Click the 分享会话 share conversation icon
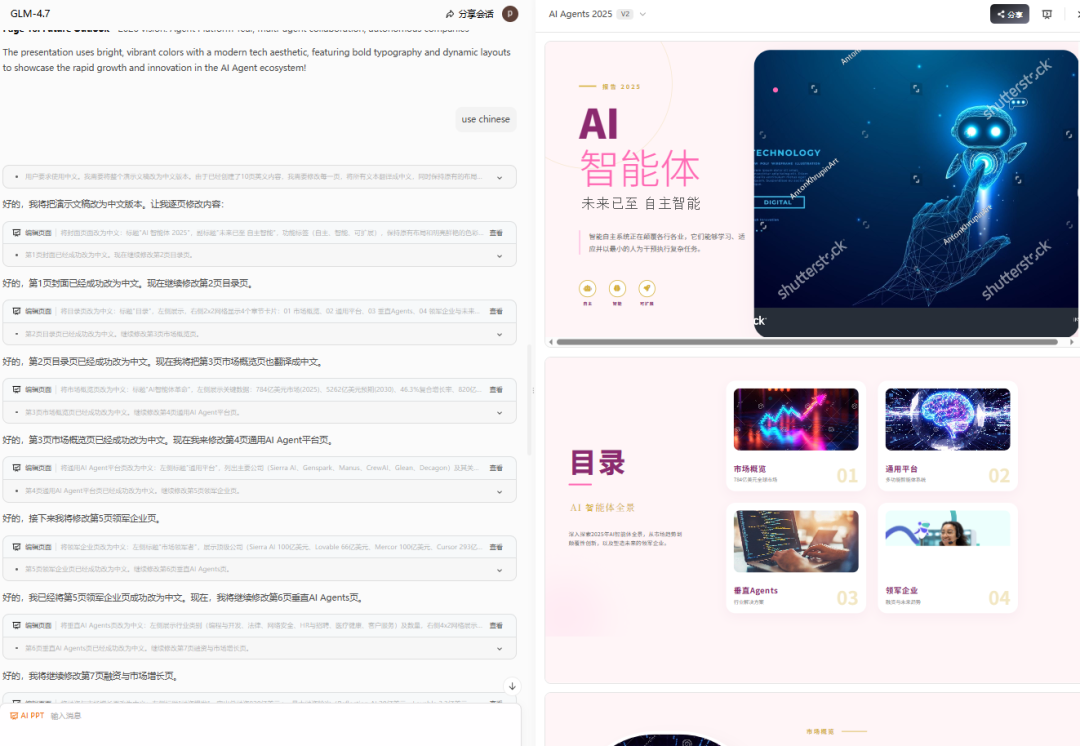 coord(450,14)
